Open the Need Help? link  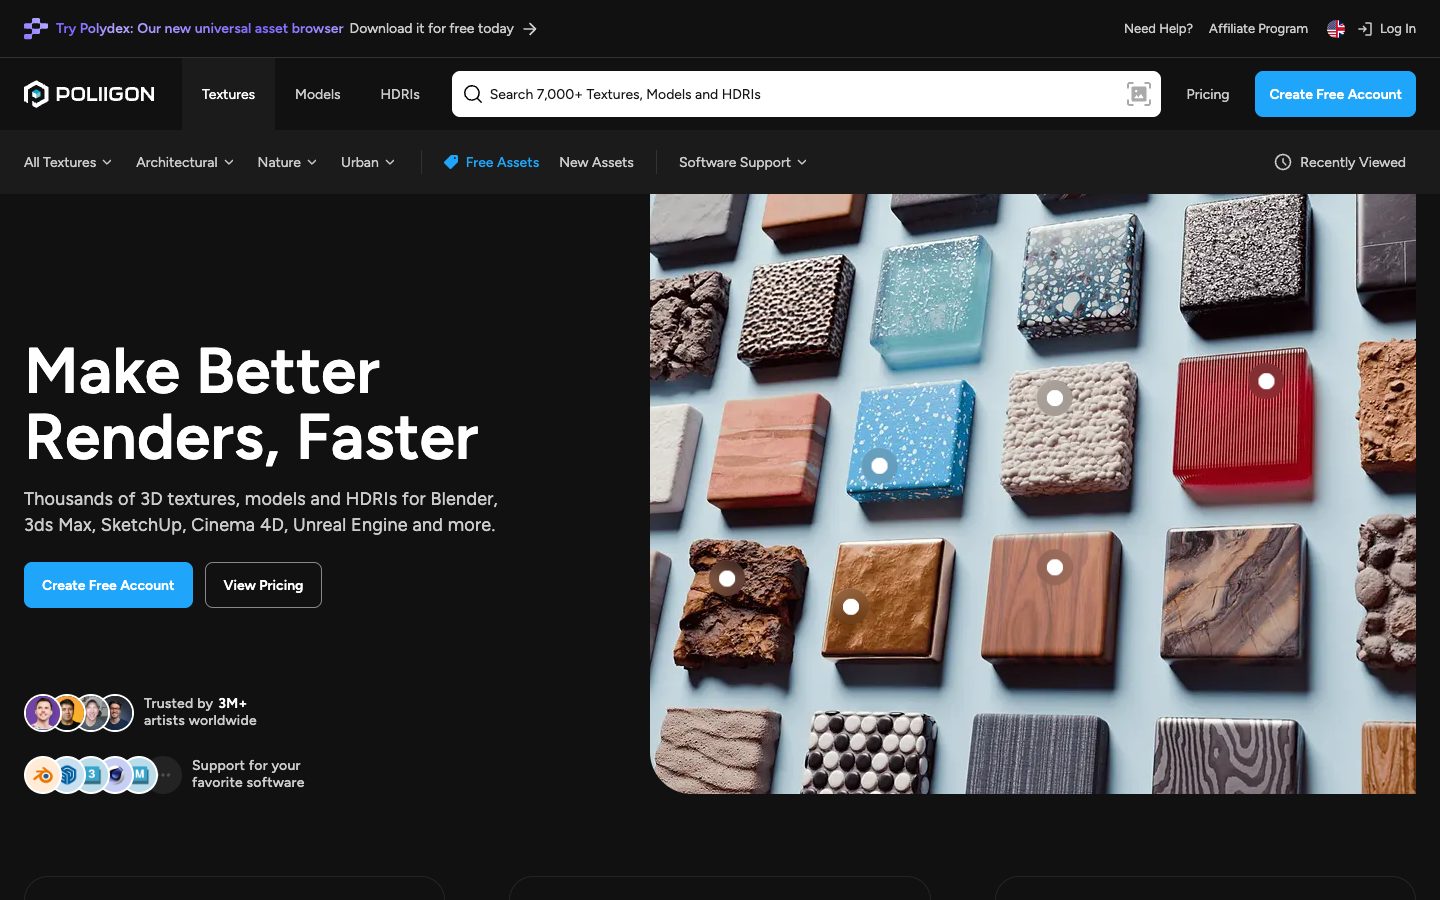pyautogui.click(x=1158, y=29)
